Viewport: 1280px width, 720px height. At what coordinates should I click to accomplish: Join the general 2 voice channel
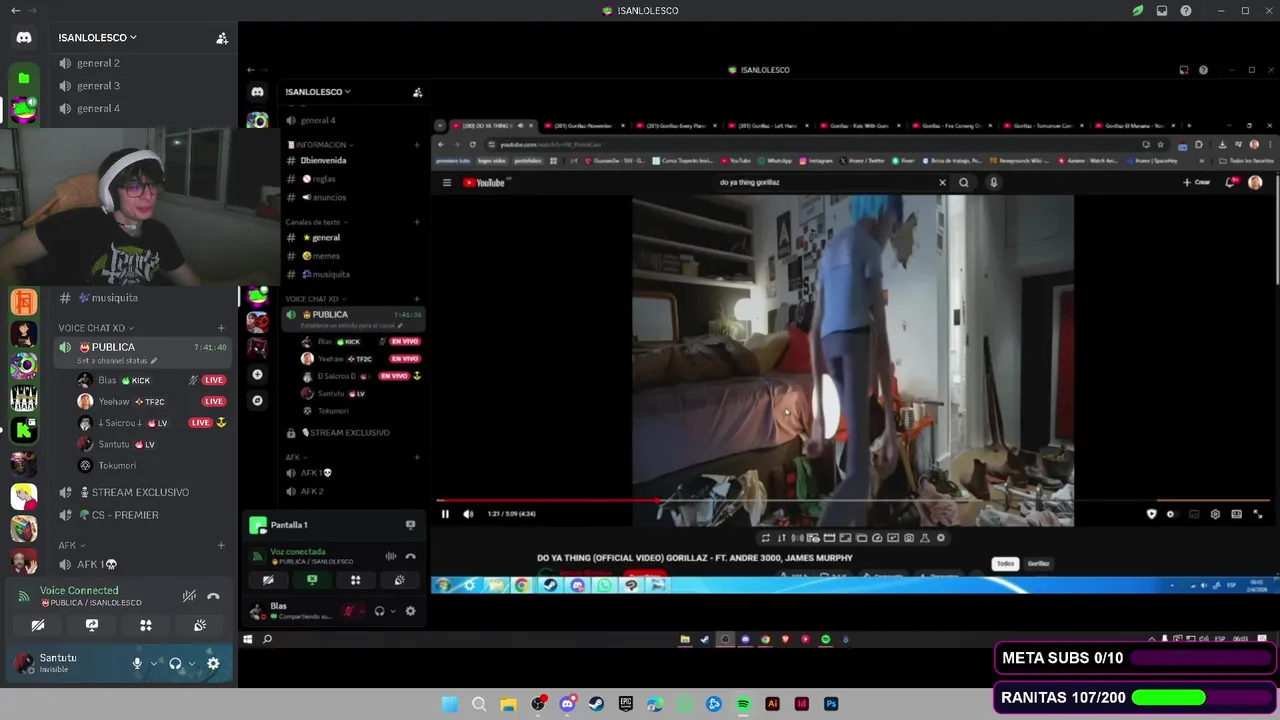point(98,63)
